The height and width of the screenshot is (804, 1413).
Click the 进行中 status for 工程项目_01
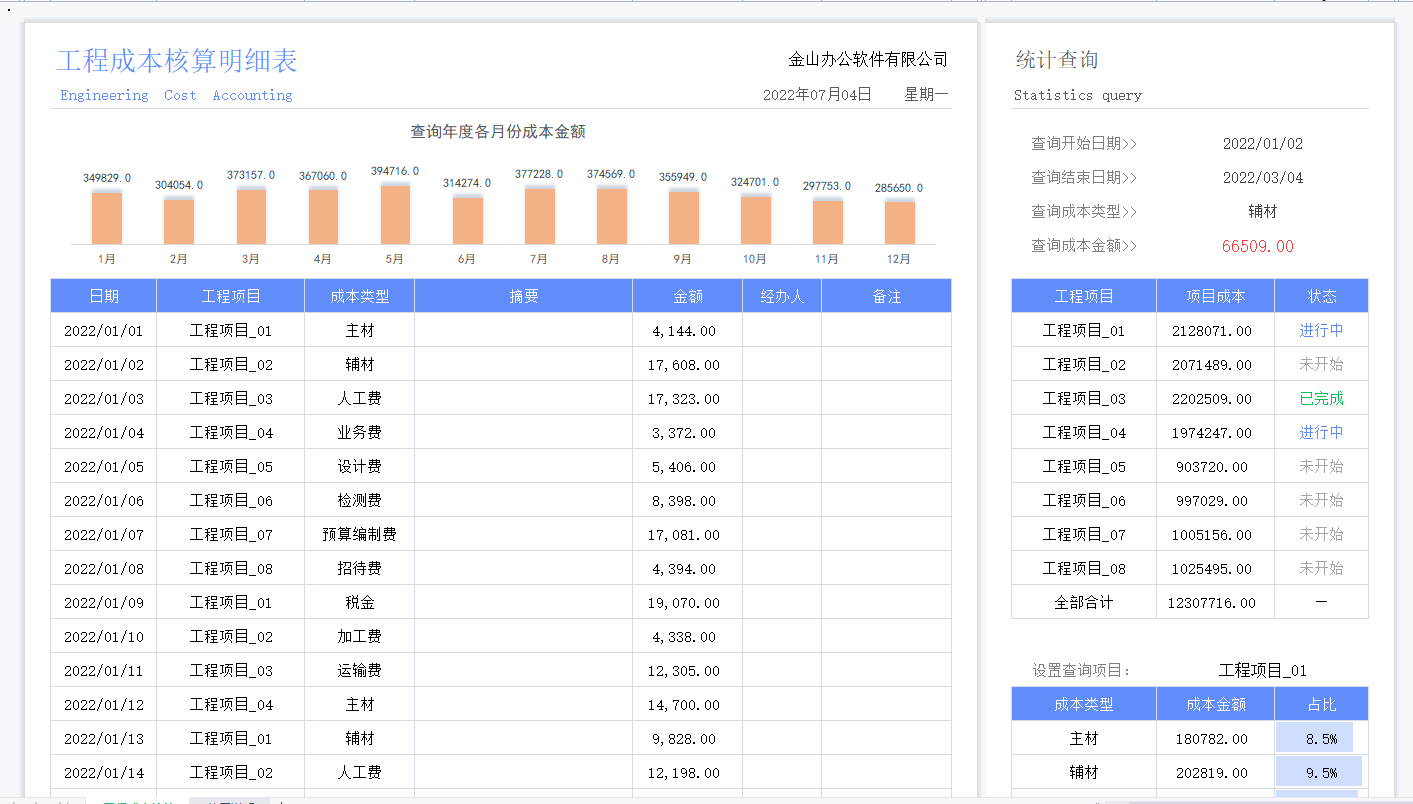(x=1321, y=330)
